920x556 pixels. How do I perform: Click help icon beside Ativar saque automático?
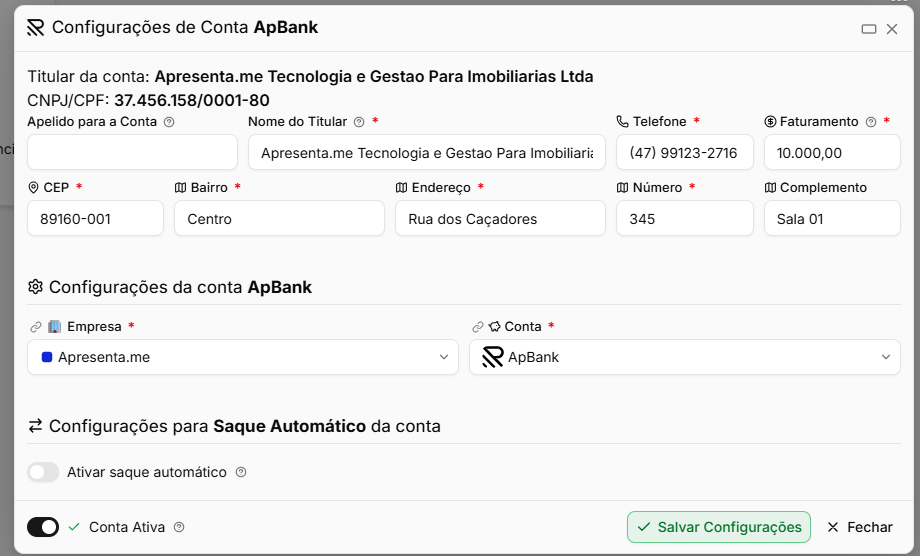point(241,472)
